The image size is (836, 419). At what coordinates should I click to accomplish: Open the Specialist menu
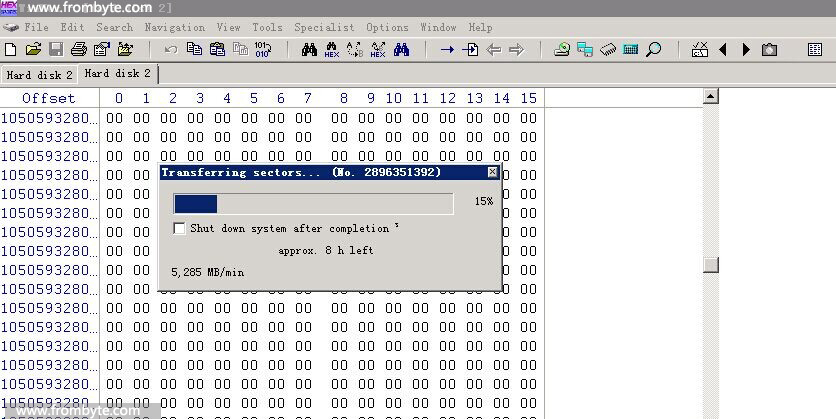tap(326, 27)
